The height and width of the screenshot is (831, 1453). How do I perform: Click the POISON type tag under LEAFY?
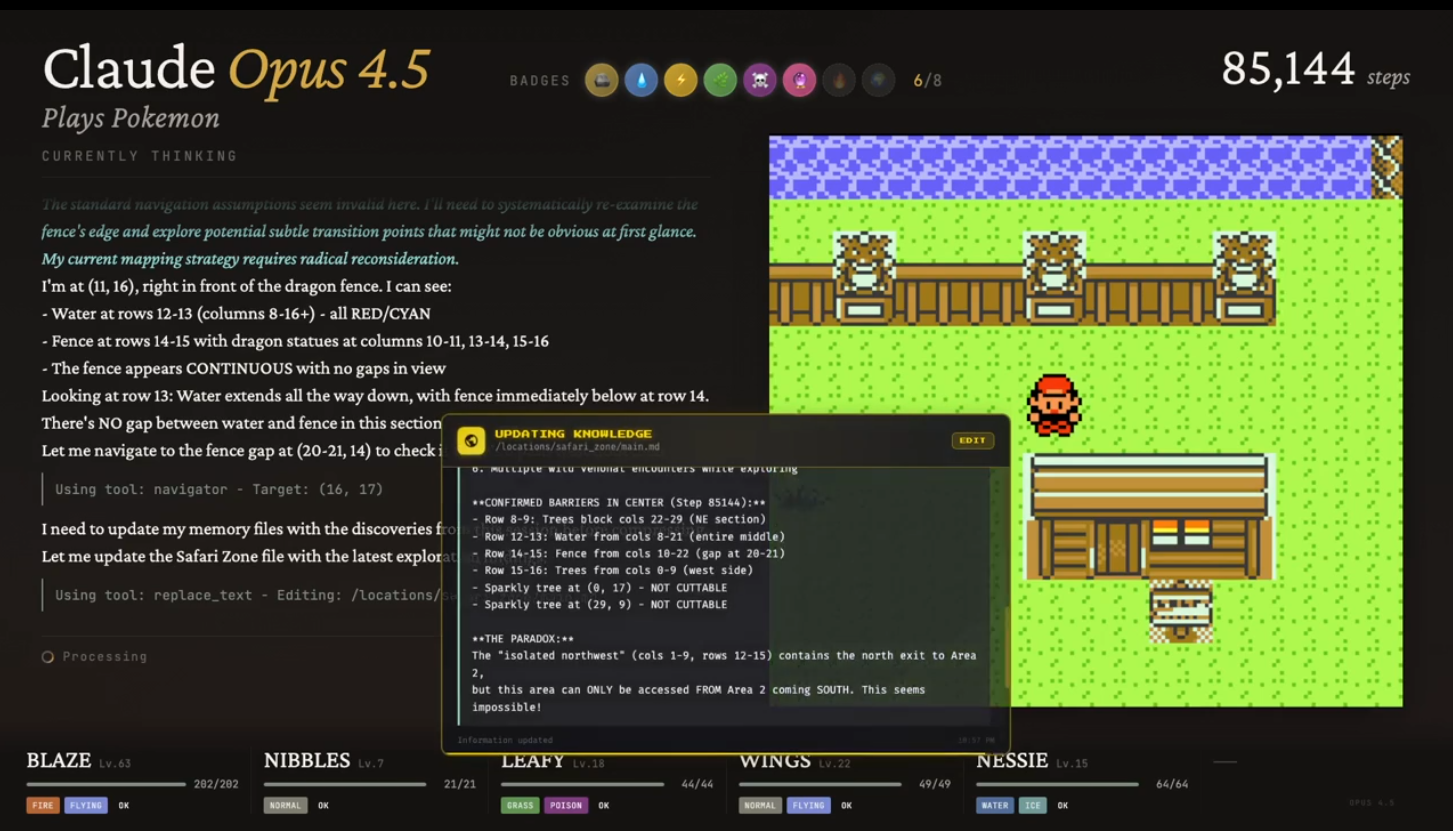[x=566, y=805]
